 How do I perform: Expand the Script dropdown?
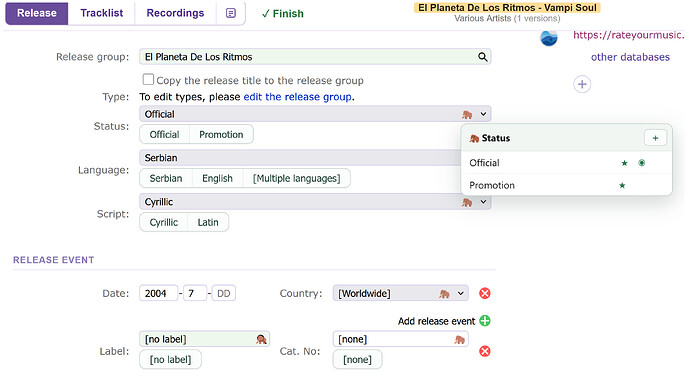483,202
